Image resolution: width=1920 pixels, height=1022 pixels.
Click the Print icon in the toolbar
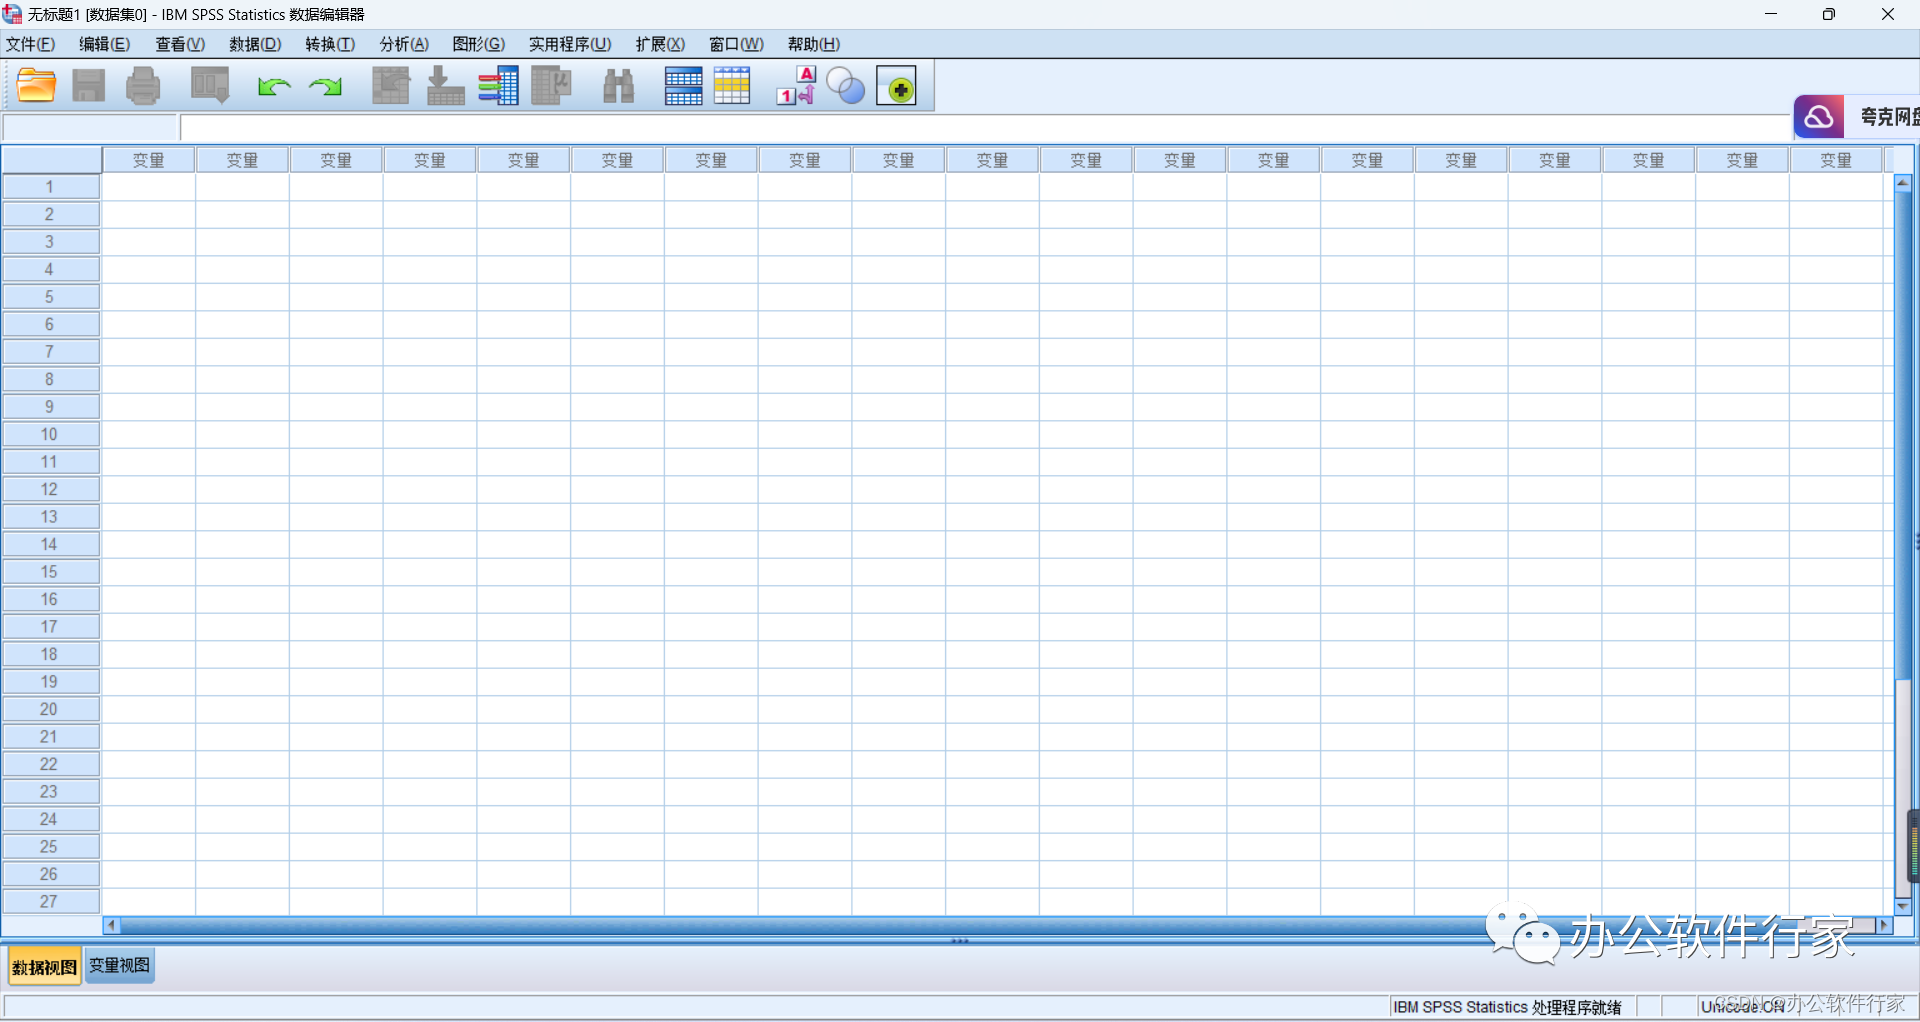coord(143,86)
